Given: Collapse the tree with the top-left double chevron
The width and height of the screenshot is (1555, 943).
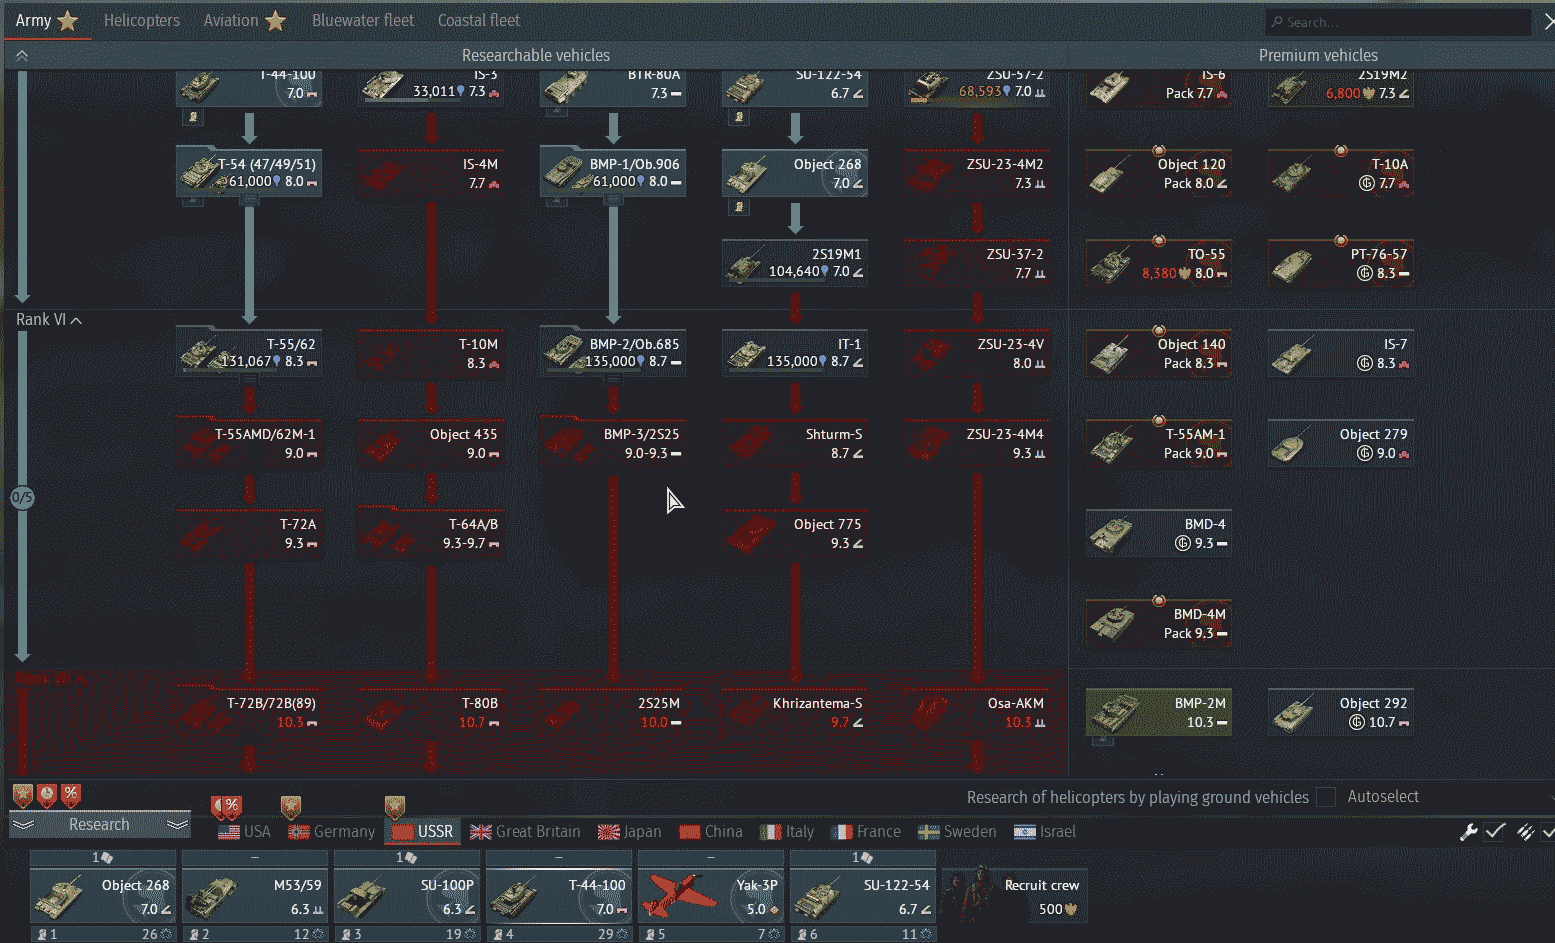Looking at the screenshot, I should 22,56.
